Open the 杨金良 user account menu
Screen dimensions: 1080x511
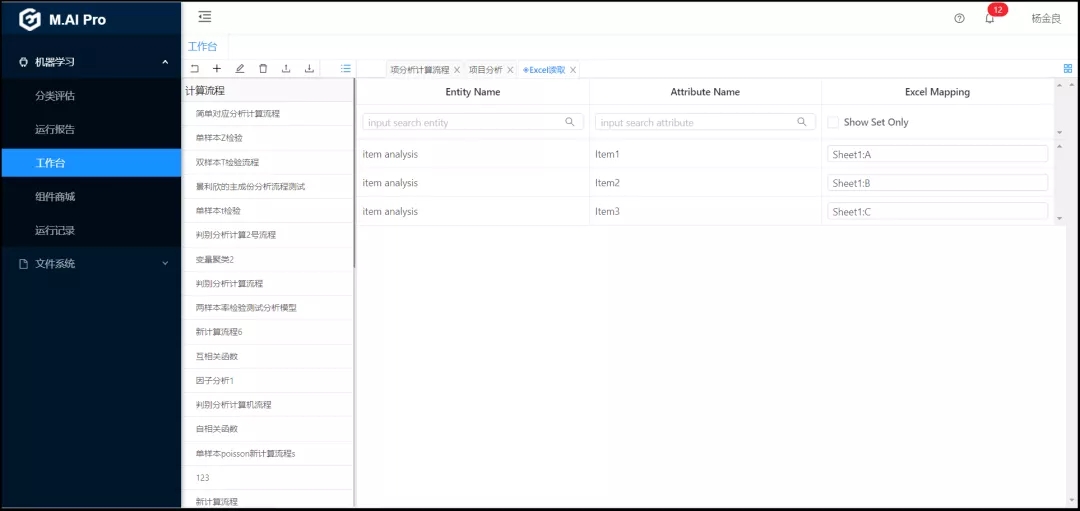tap(1045, 18)
